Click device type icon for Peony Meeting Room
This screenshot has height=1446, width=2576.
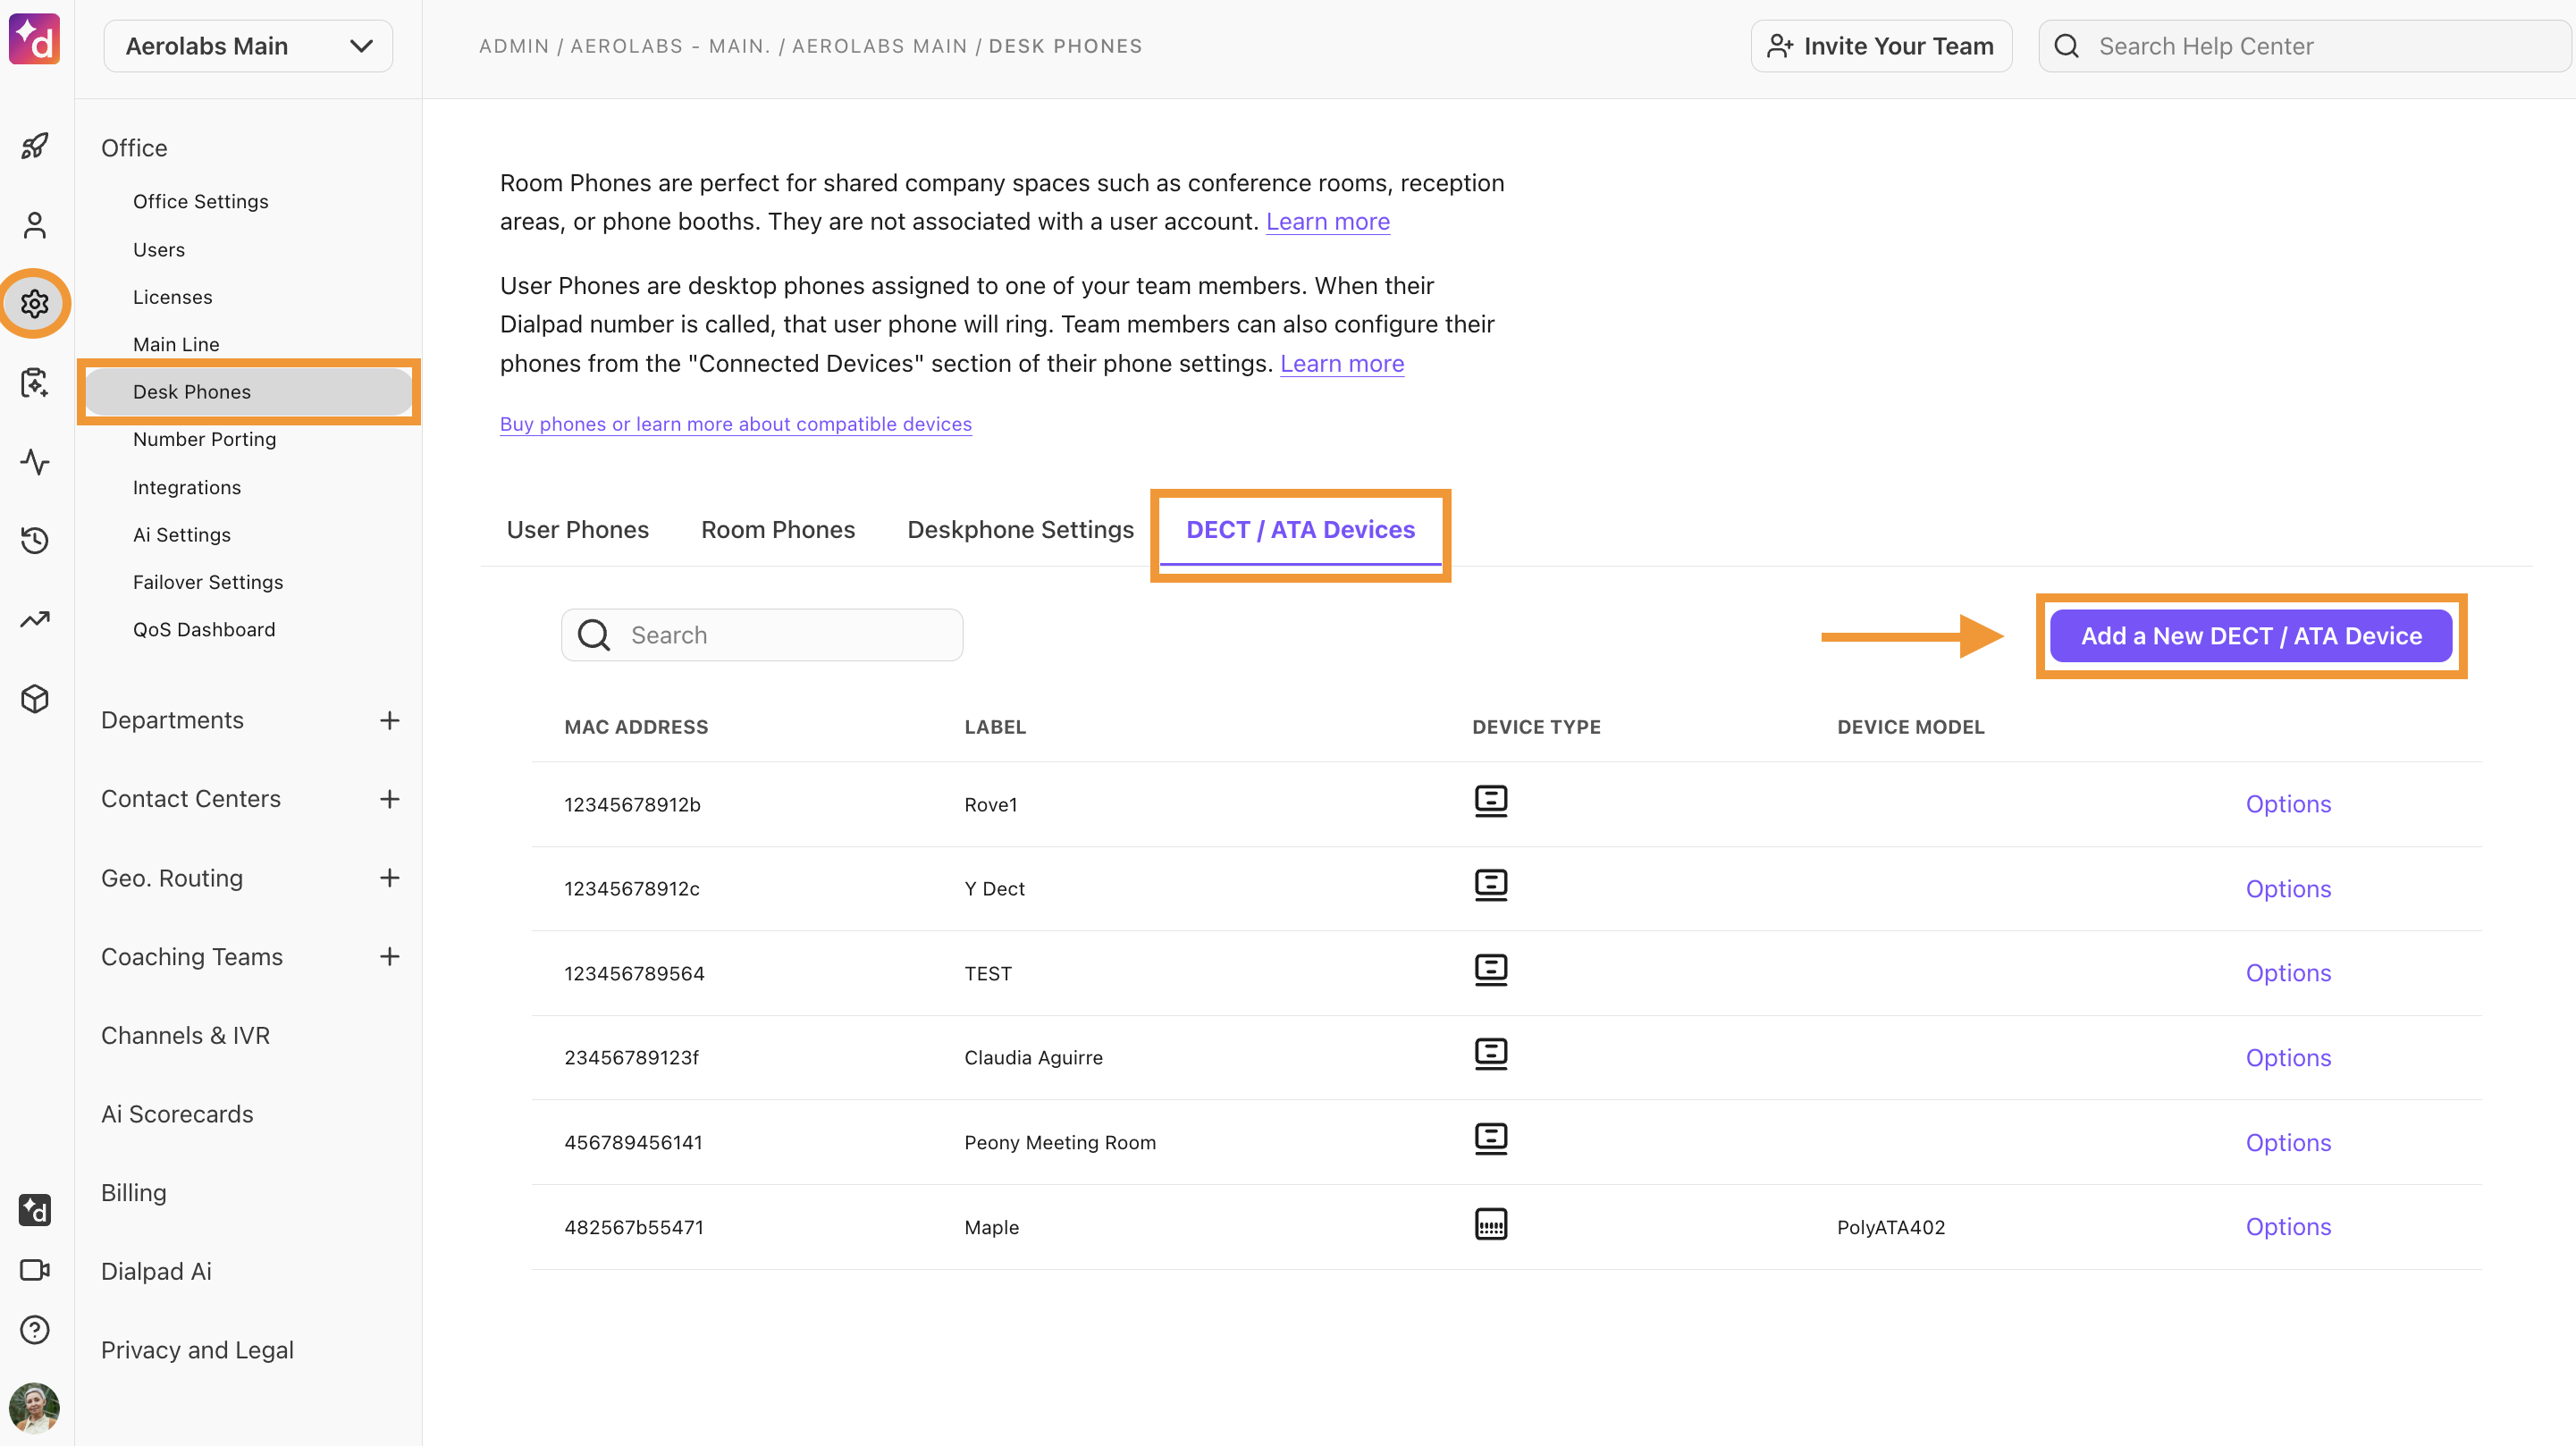click(x=1490, y=1139)
